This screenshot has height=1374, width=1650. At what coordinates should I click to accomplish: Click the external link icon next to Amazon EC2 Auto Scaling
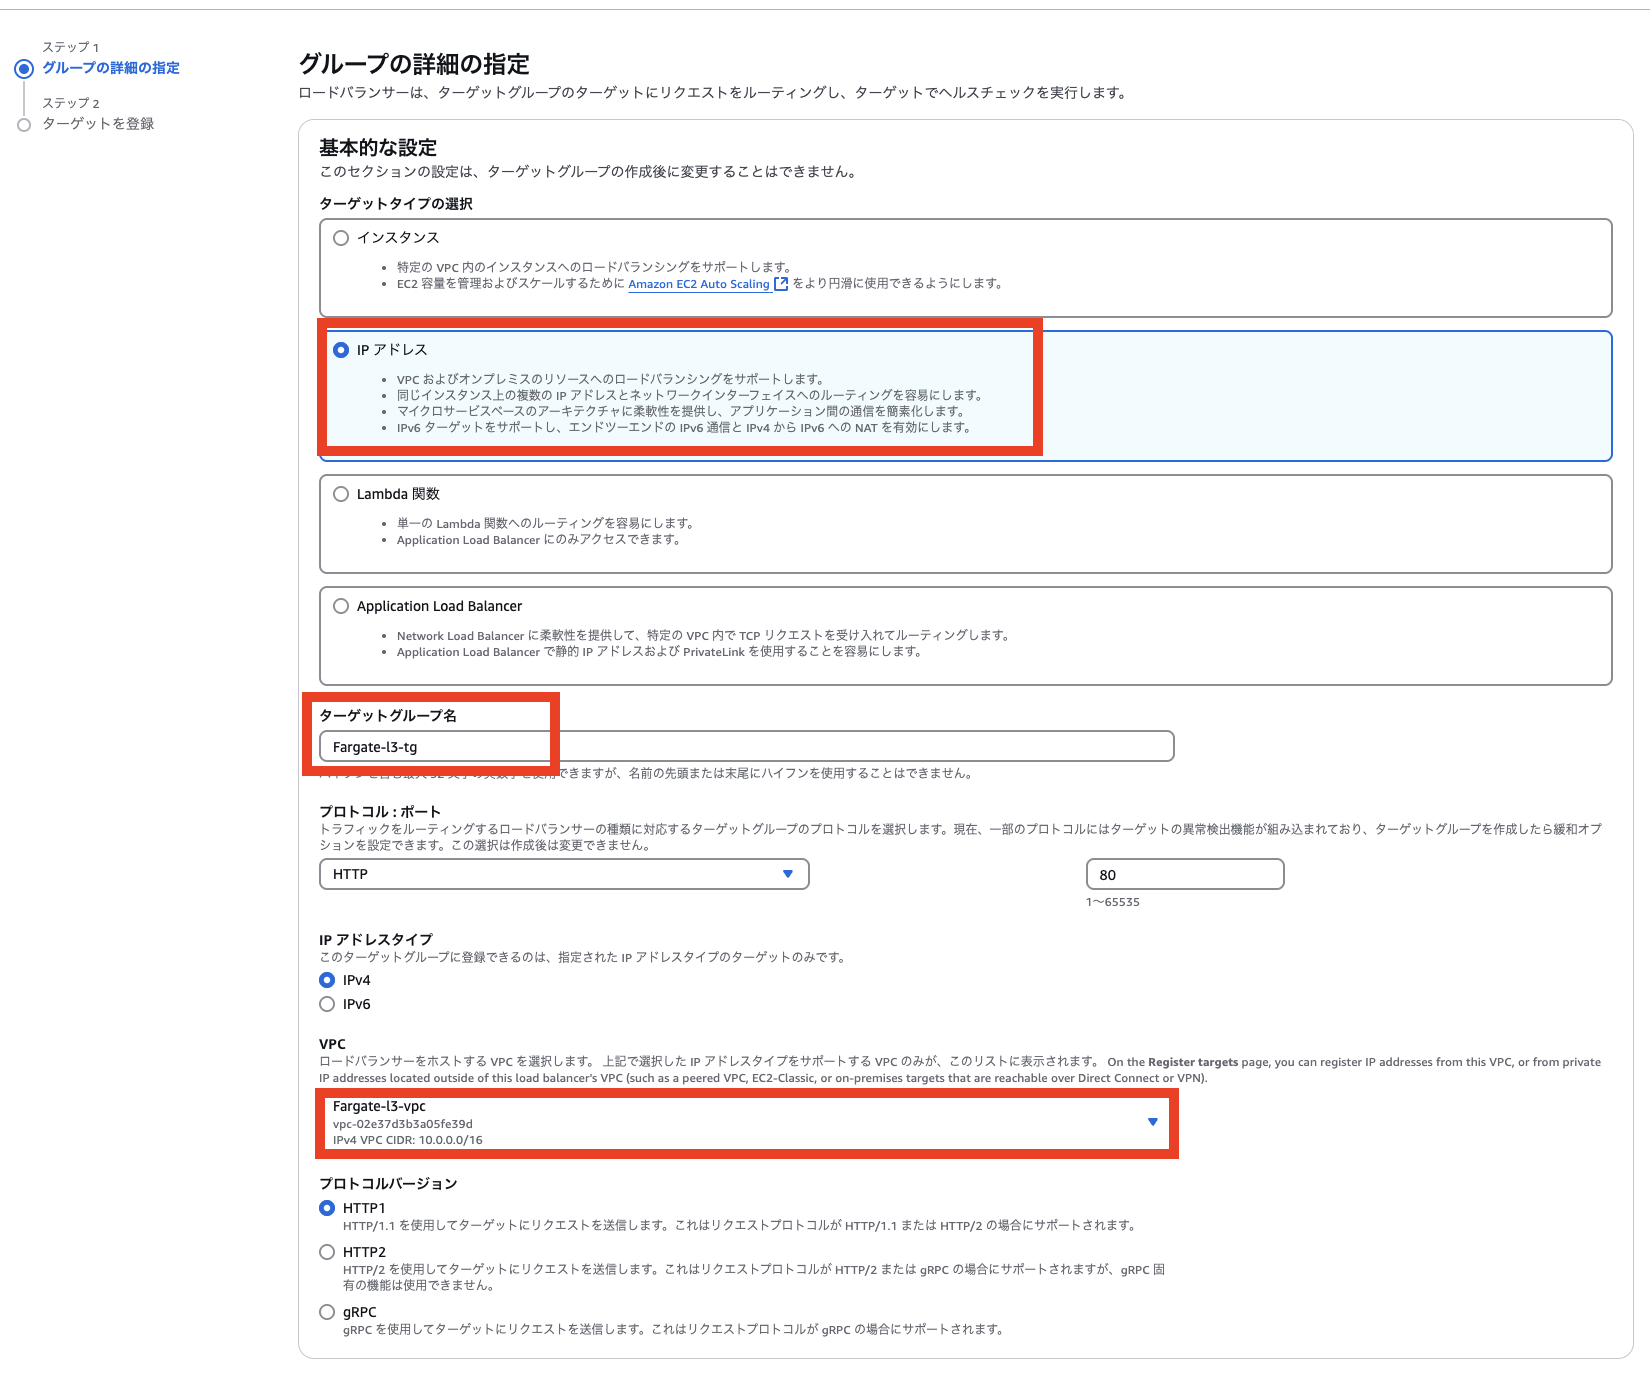[780, 284]
